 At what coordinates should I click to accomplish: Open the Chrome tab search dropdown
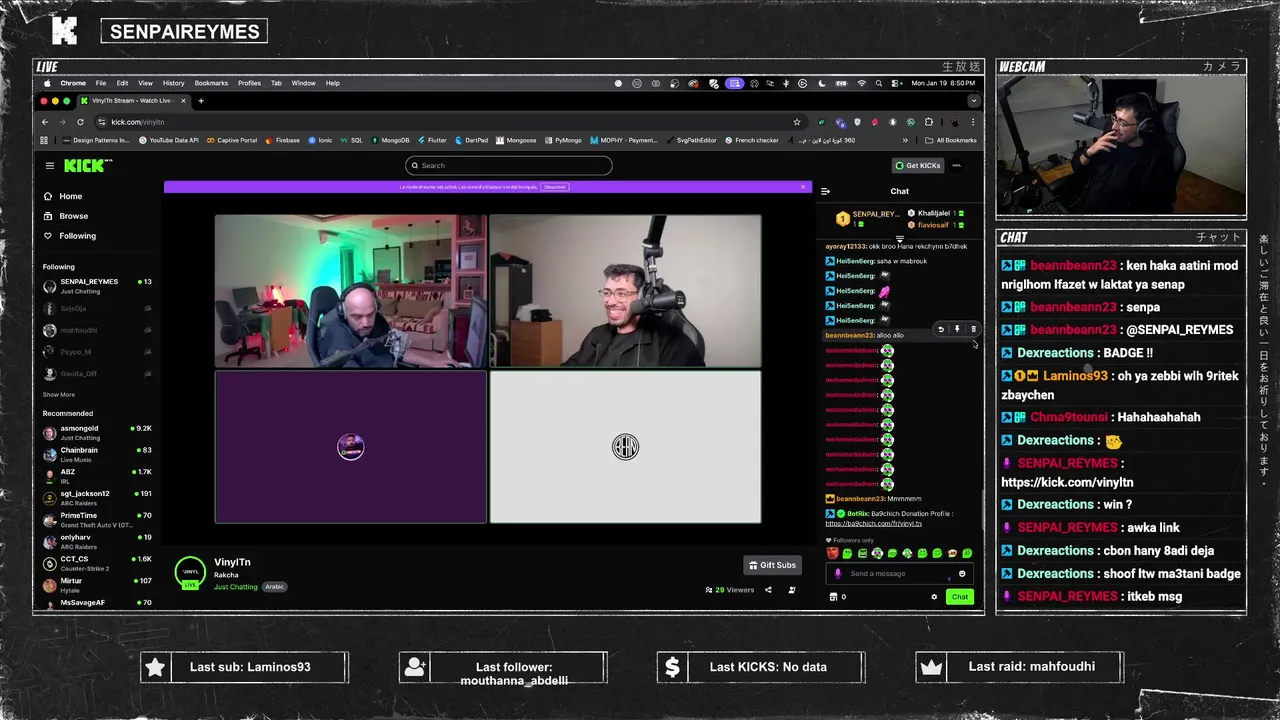click(x=973, y=101)
